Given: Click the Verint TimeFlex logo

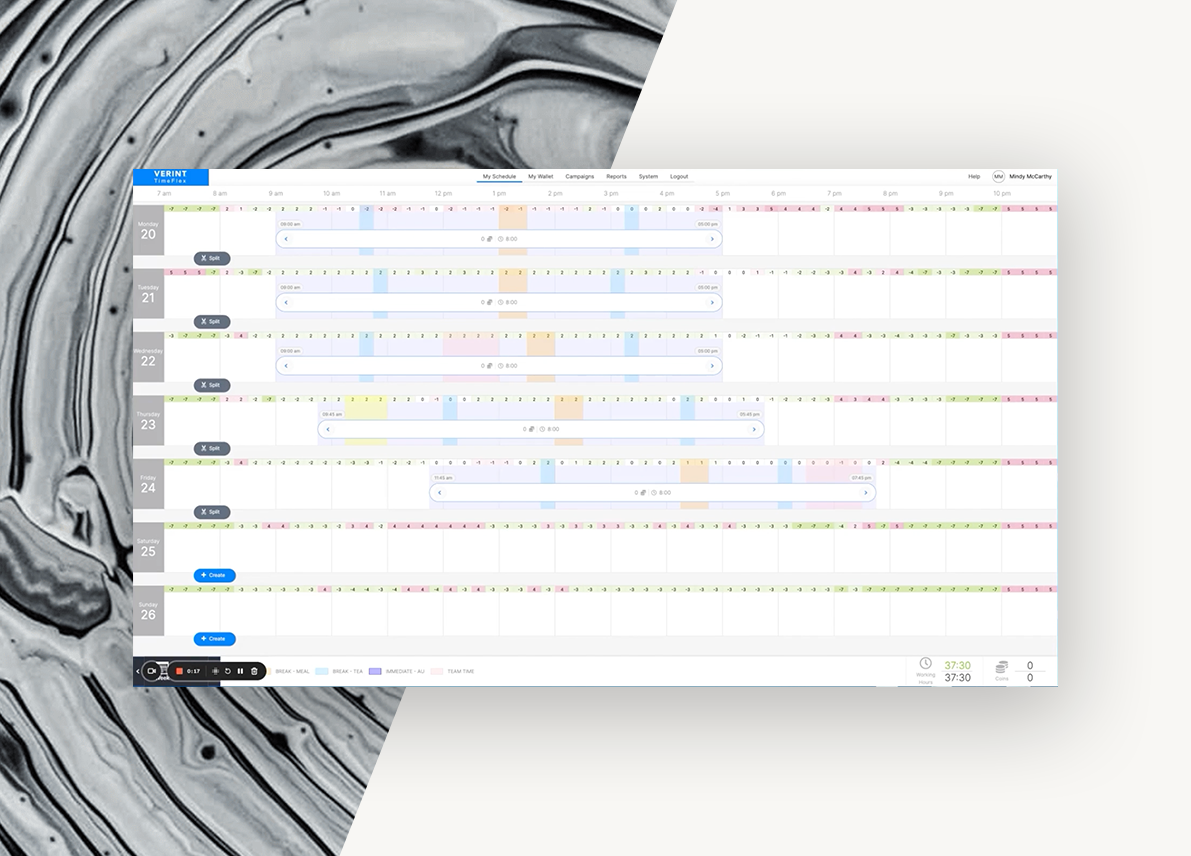Looking at the screenshot, I should [x=170, y=177].
